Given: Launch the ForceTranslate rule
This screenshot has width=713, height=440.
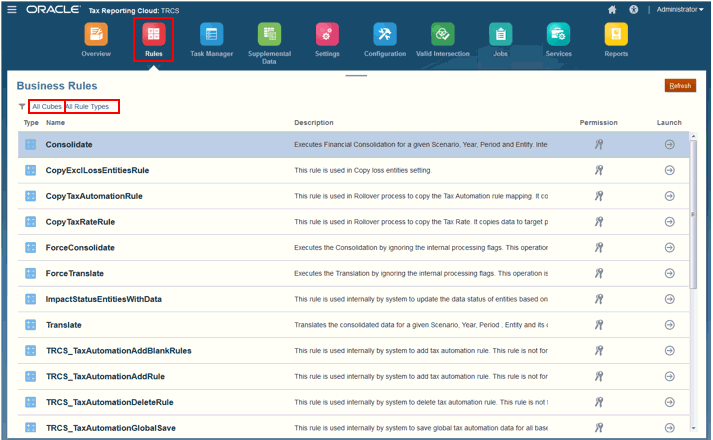Looking at the screenshot, I should (669, 273).
